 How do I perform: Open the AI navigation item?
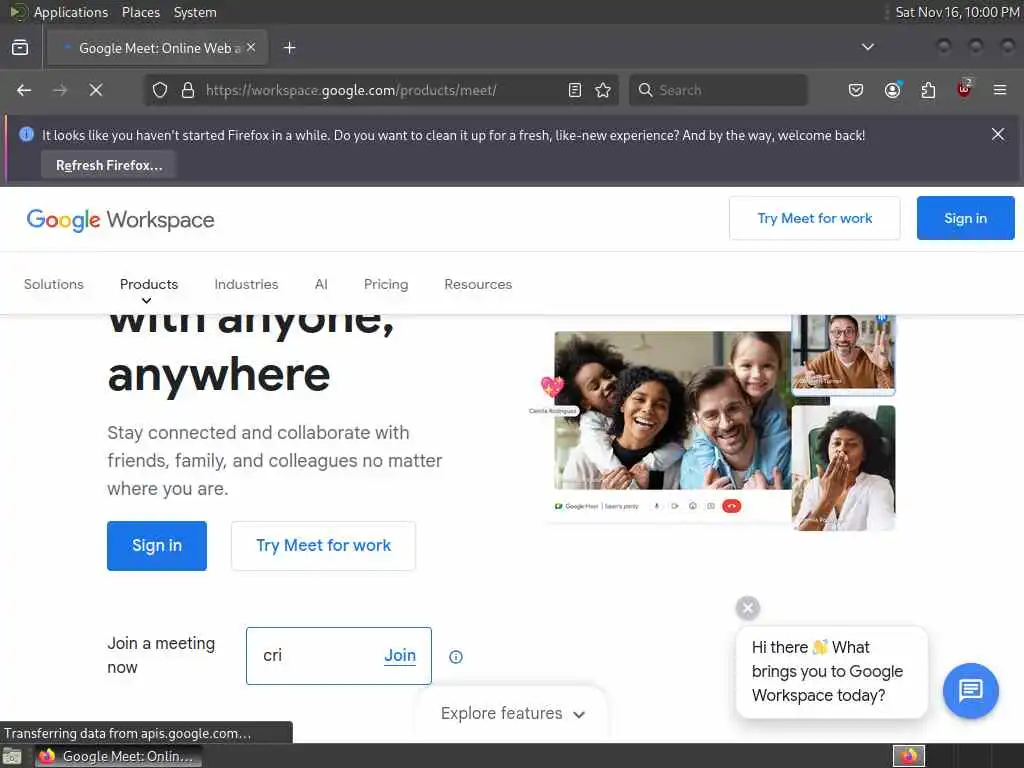[x=321, y=284]
